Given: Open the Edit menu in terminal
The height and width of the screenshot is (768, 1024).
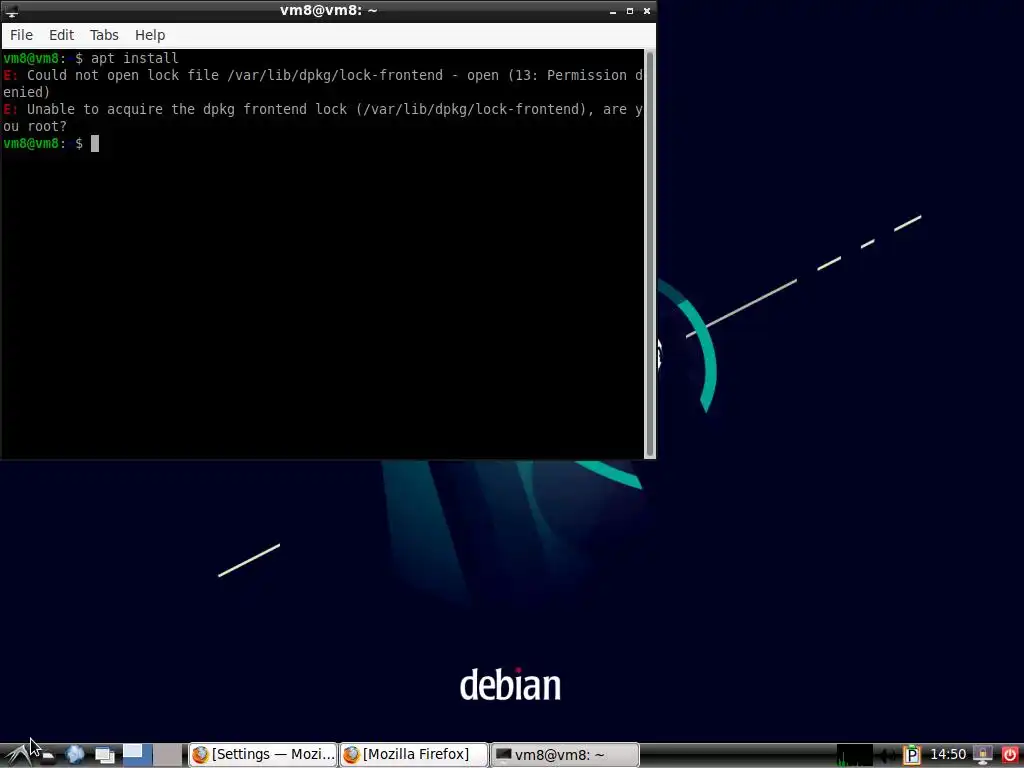Looking at the screenshot, I should (x=61, y=35).
